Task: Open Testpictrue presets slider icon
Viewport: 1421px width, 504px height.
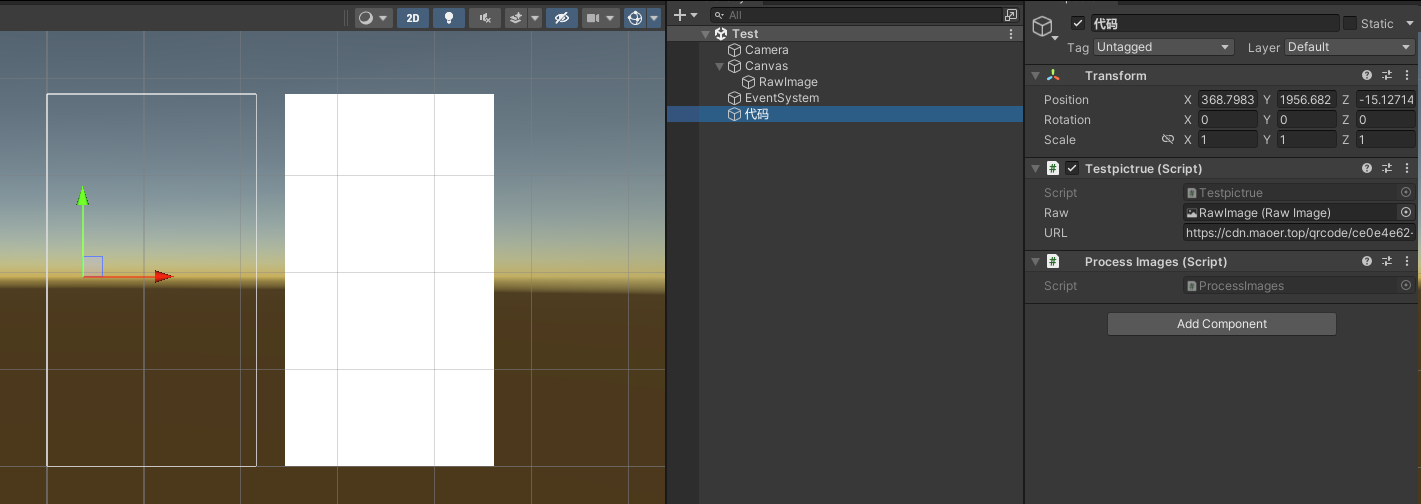Action: point(1387,169)
